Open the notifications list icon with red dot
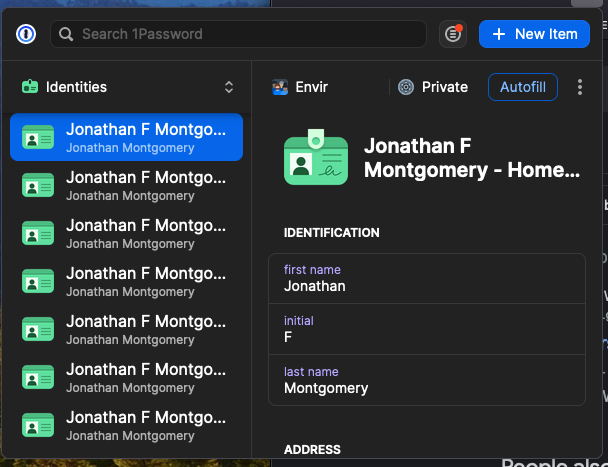 pyautogui.click(x=453, y=34)
